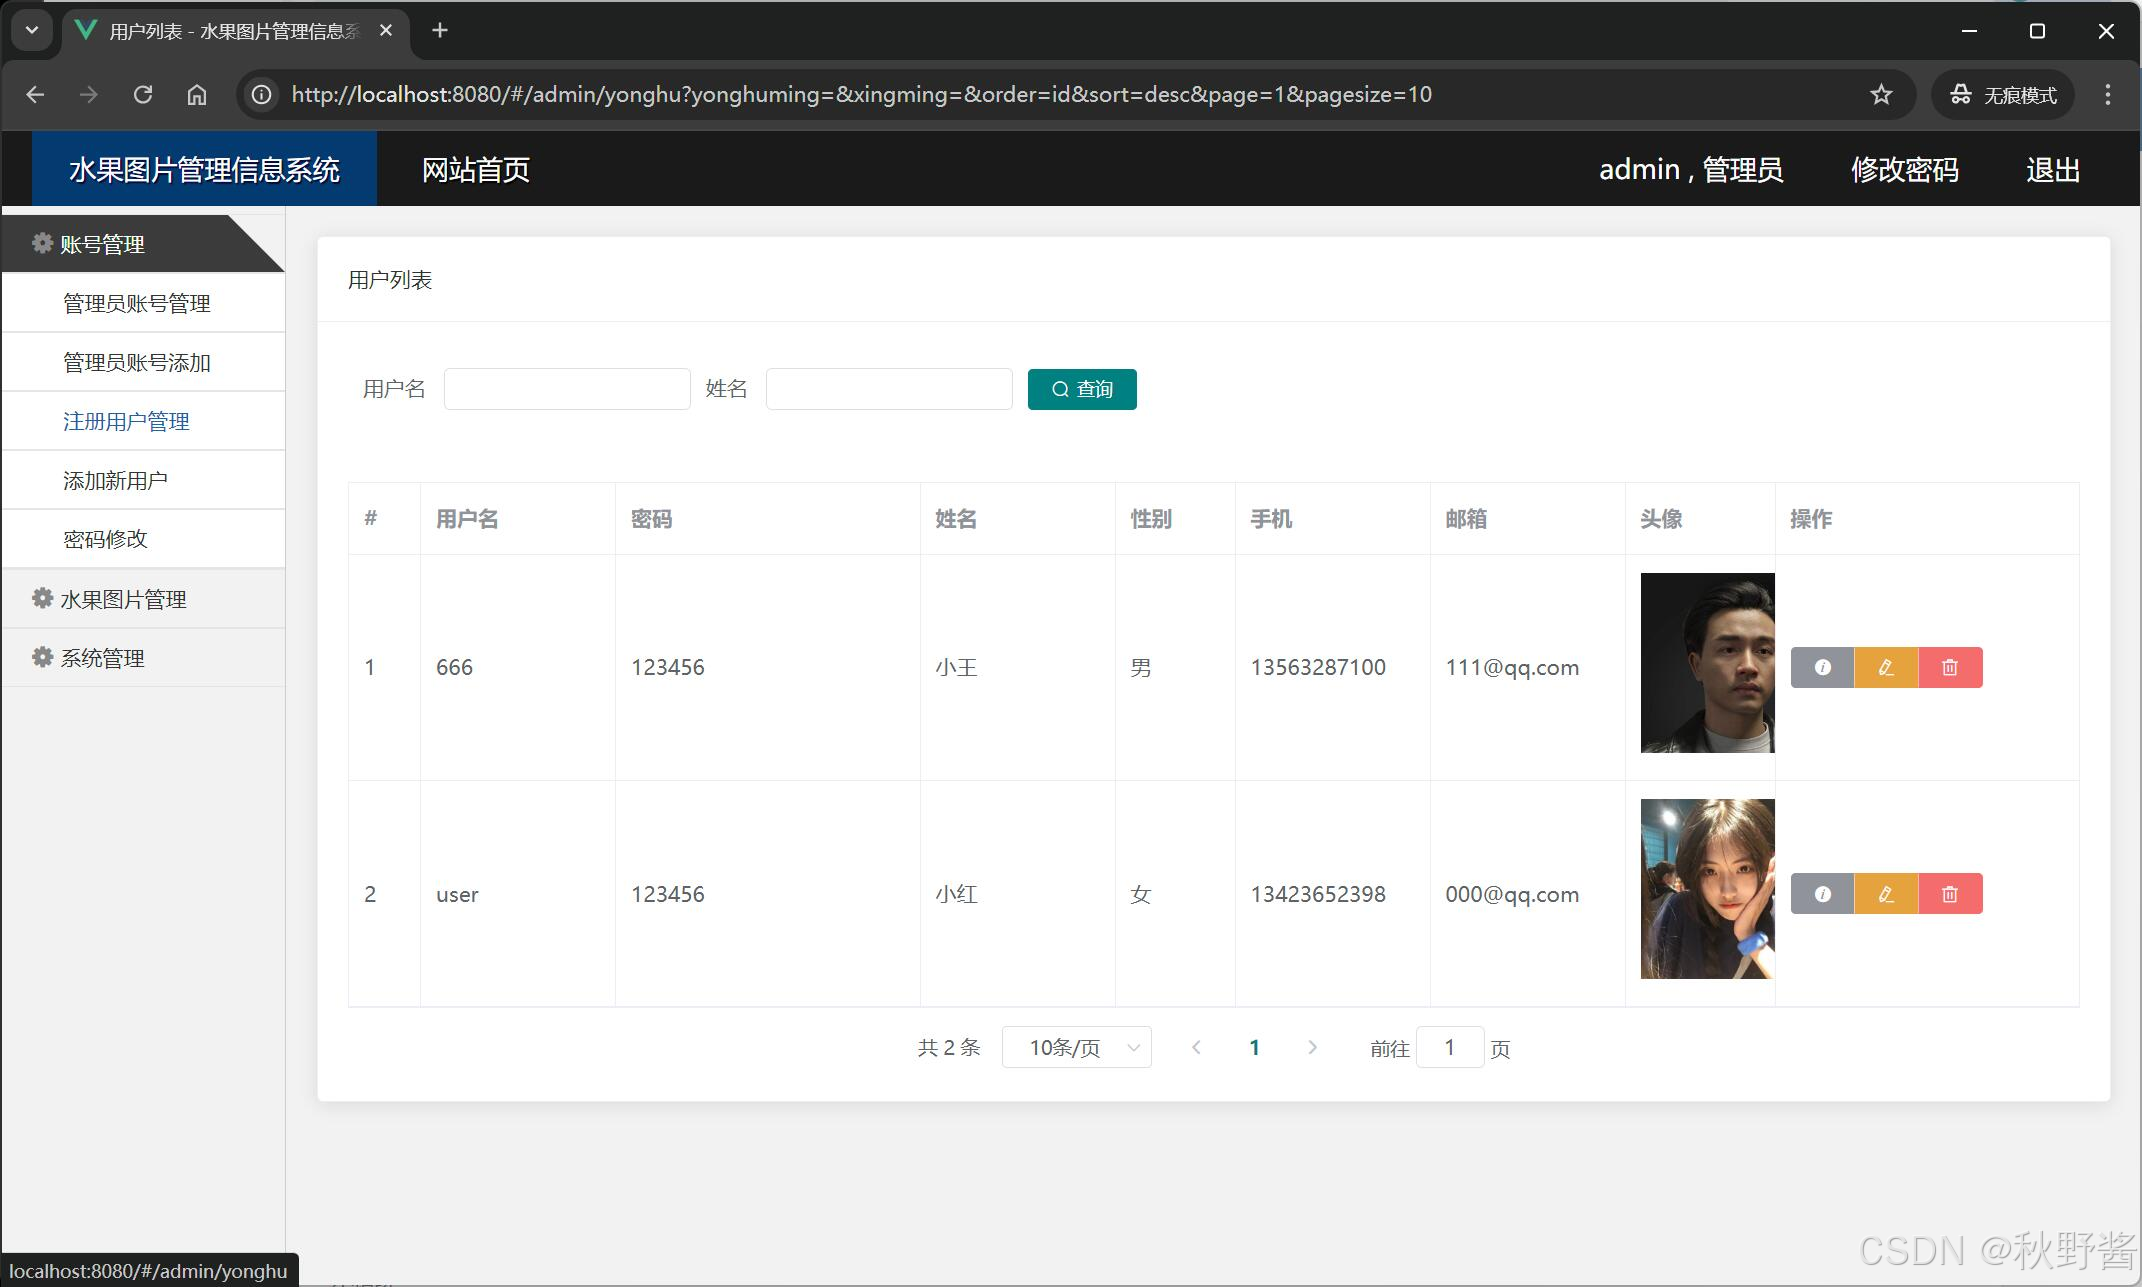Image resolution: width=2142 pixels, height=1287 pixels.
Task: Open the 10条/页 page size dropdown
Action: (1077, 1048)
